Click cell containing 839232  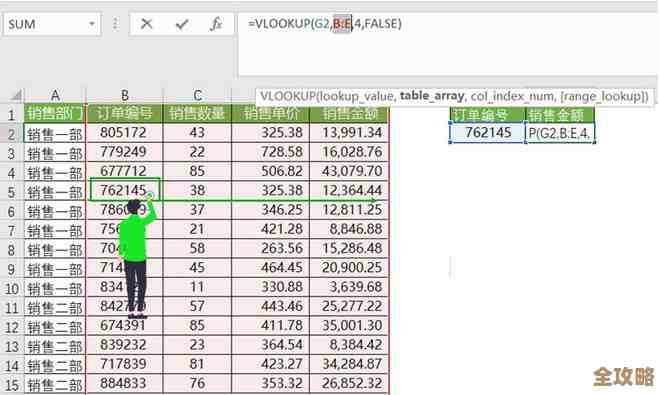(125, 345)
